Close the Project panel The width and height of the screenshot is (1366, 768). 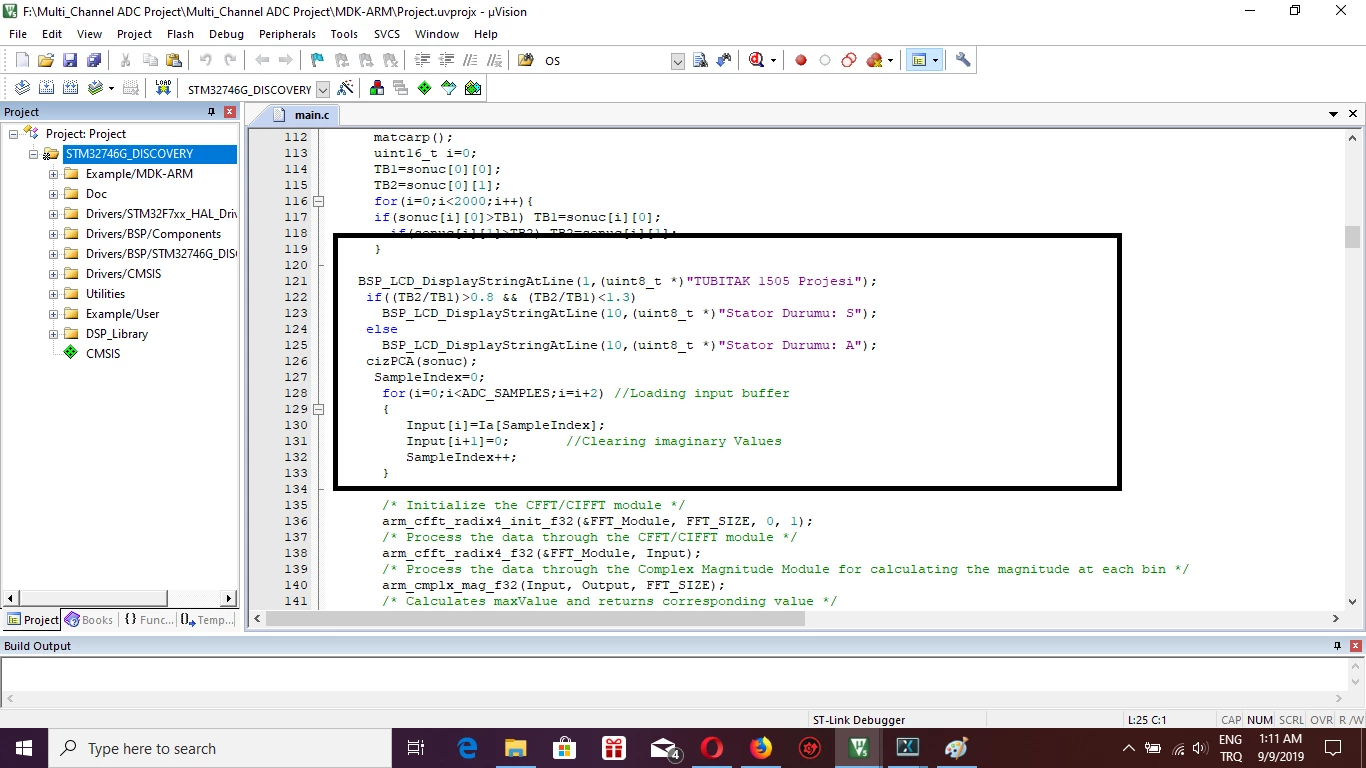(230, 112)
